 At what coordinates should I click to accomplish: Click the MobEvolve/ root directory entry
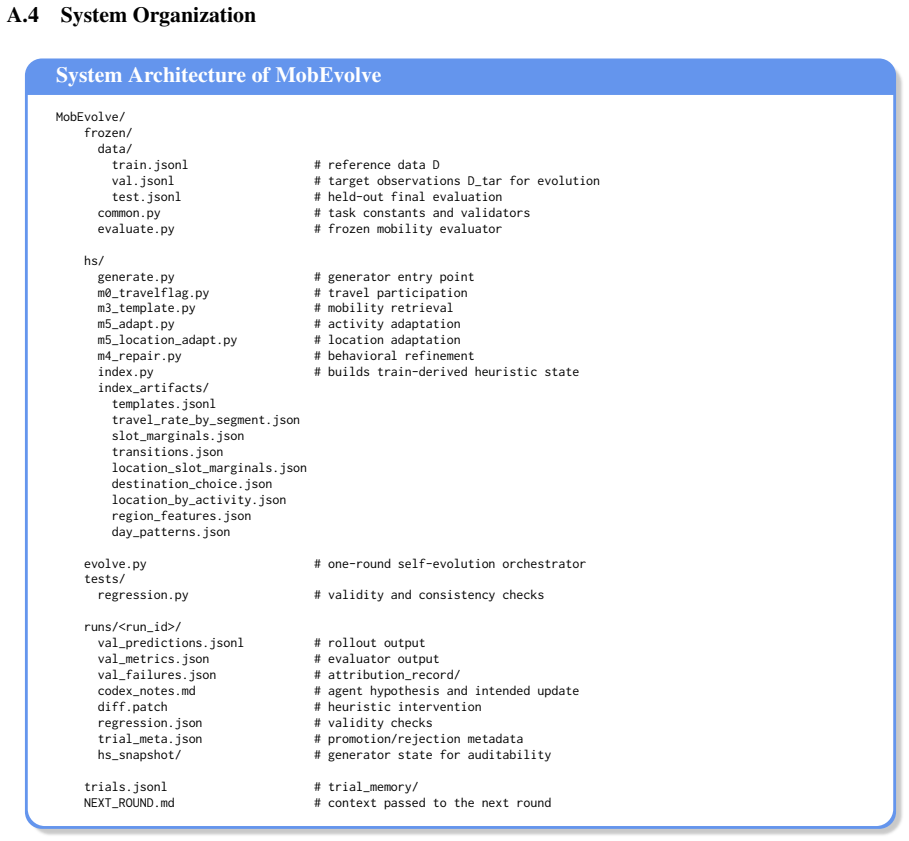(x=90, y=116)
